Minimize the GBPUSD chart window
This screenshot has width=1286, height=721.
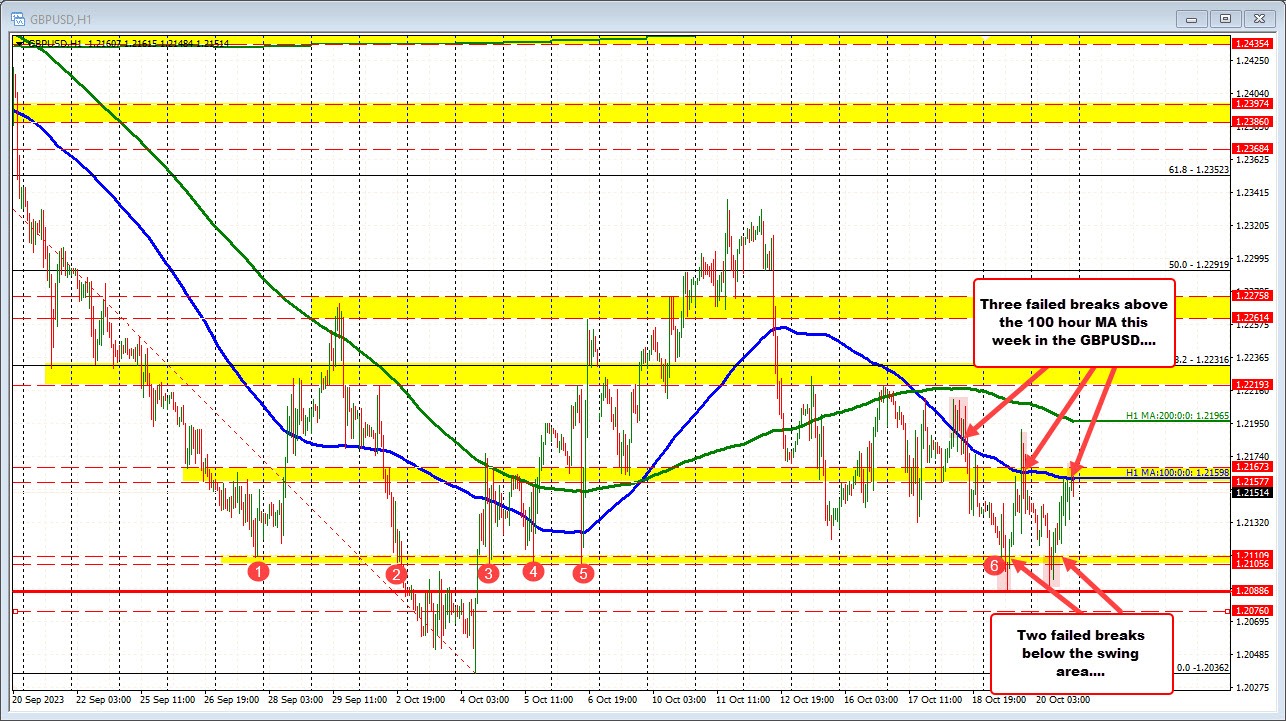coord(1191,18)
